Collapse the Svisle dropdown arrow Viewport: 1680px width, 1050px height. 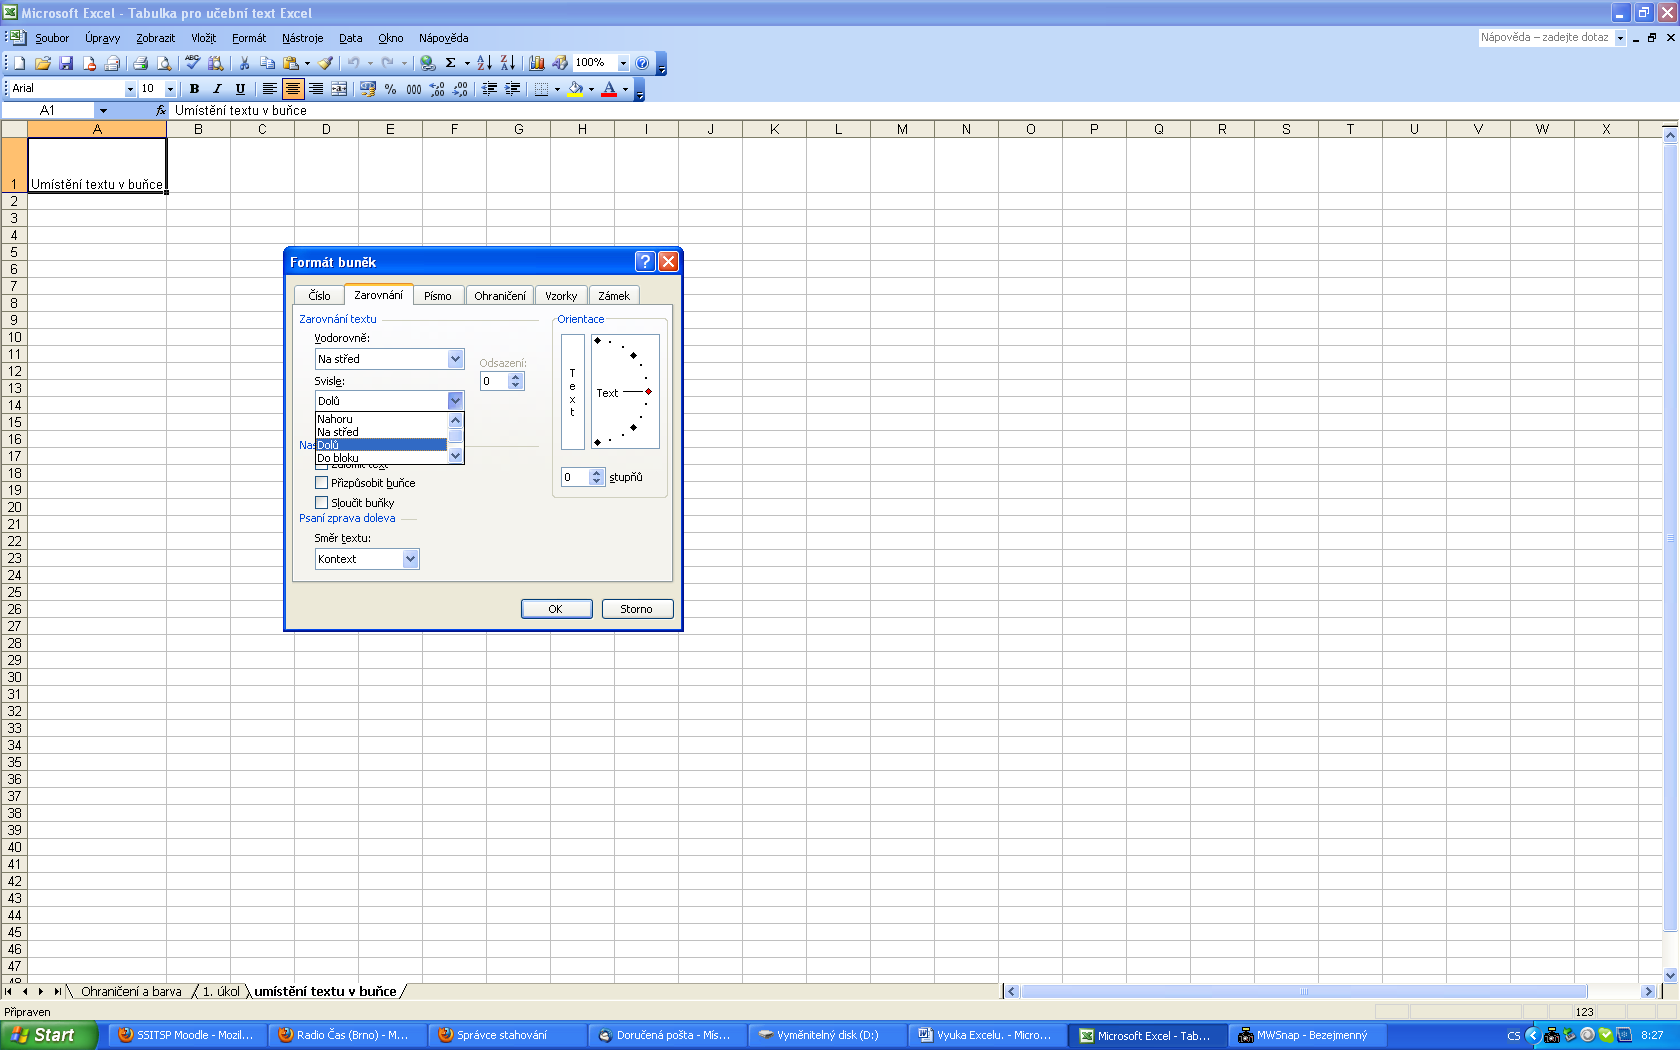pyautogui.click(x=455, y=401)
